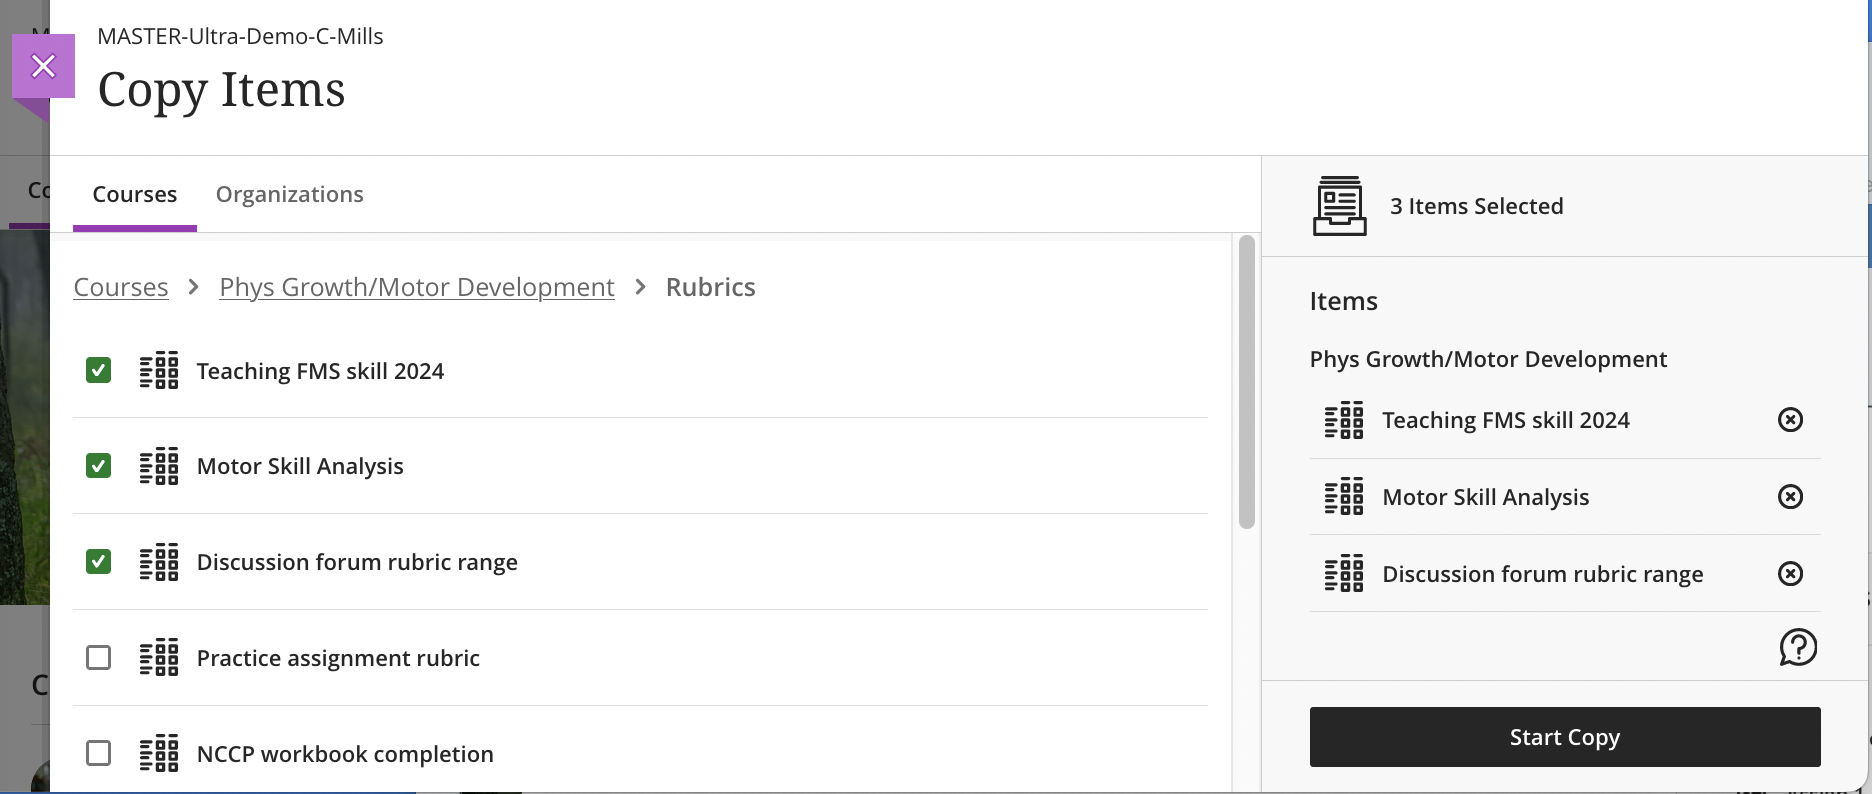Image resolution: width=1872 pixels, height=794 pixels.
Task: Click the rubric icon for Discussion forum rubric range
Action: click(x=159, y=562)
